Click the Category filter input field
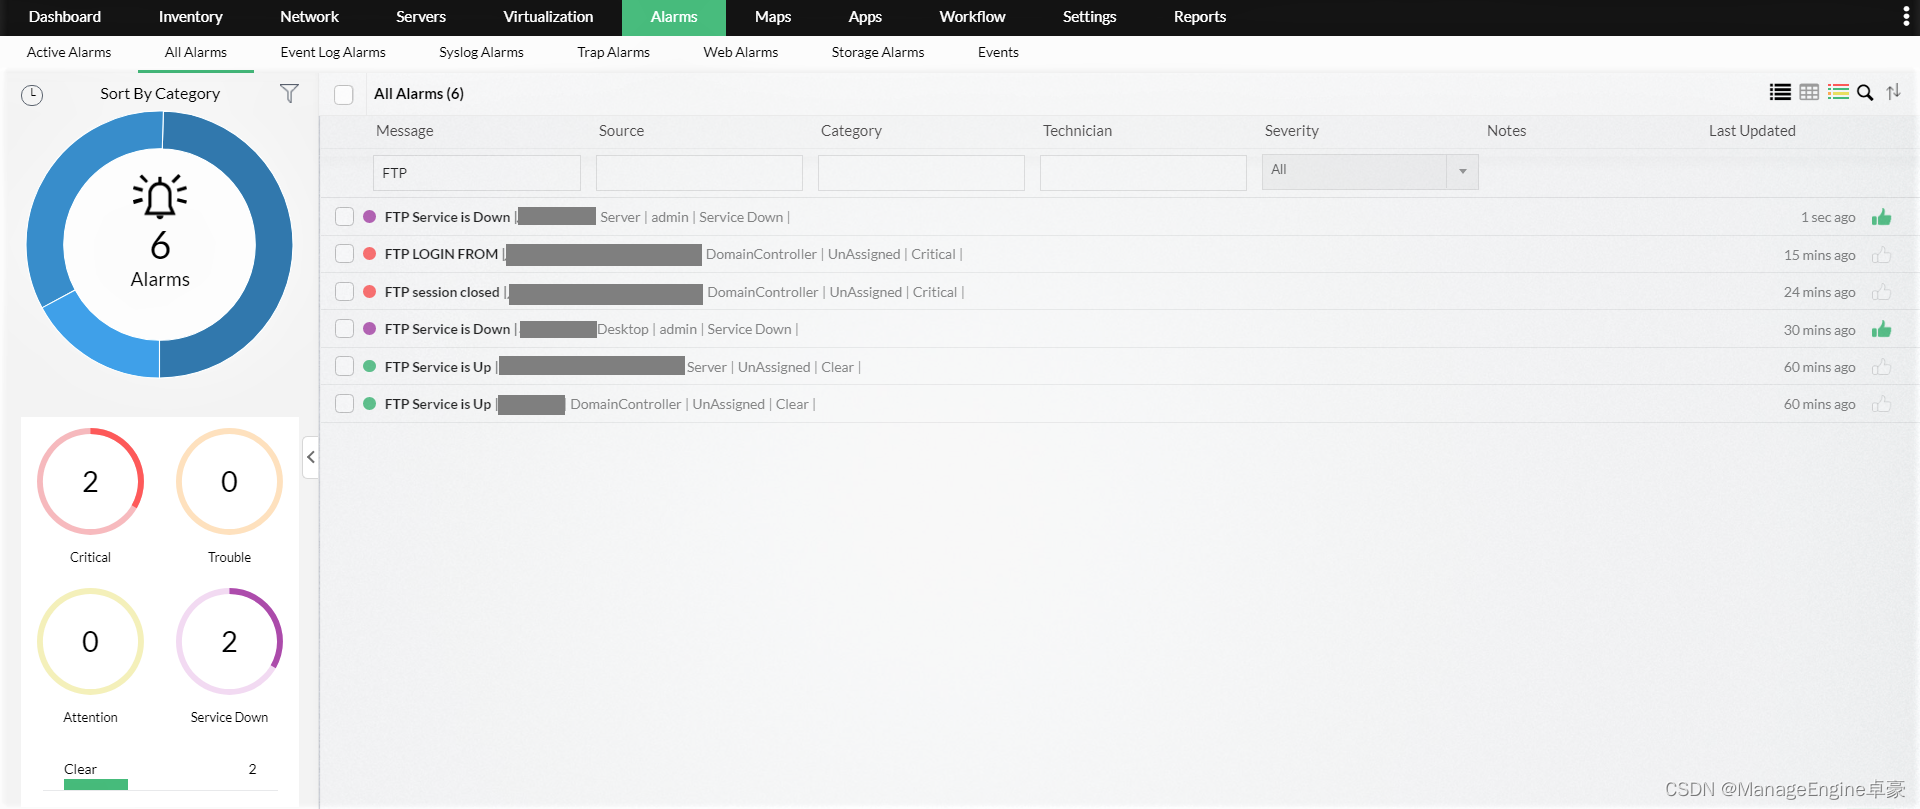Screen dimensions: 1920x809 pyautogui.click(x=921, y=172)
